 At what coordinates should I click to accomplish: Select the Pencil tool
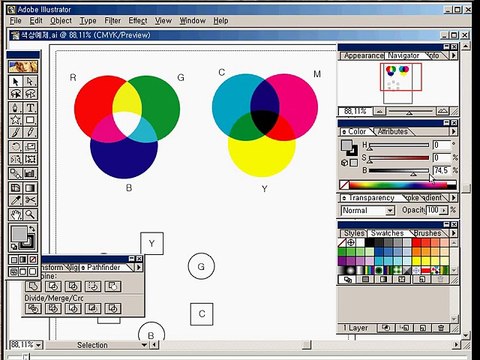point(30,132)
